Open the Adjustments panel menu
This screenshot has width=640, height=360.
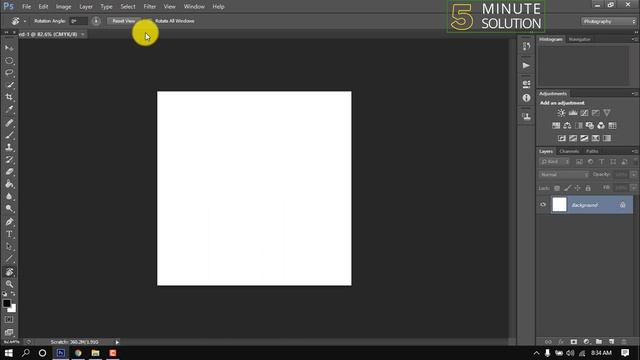[634, 94]
